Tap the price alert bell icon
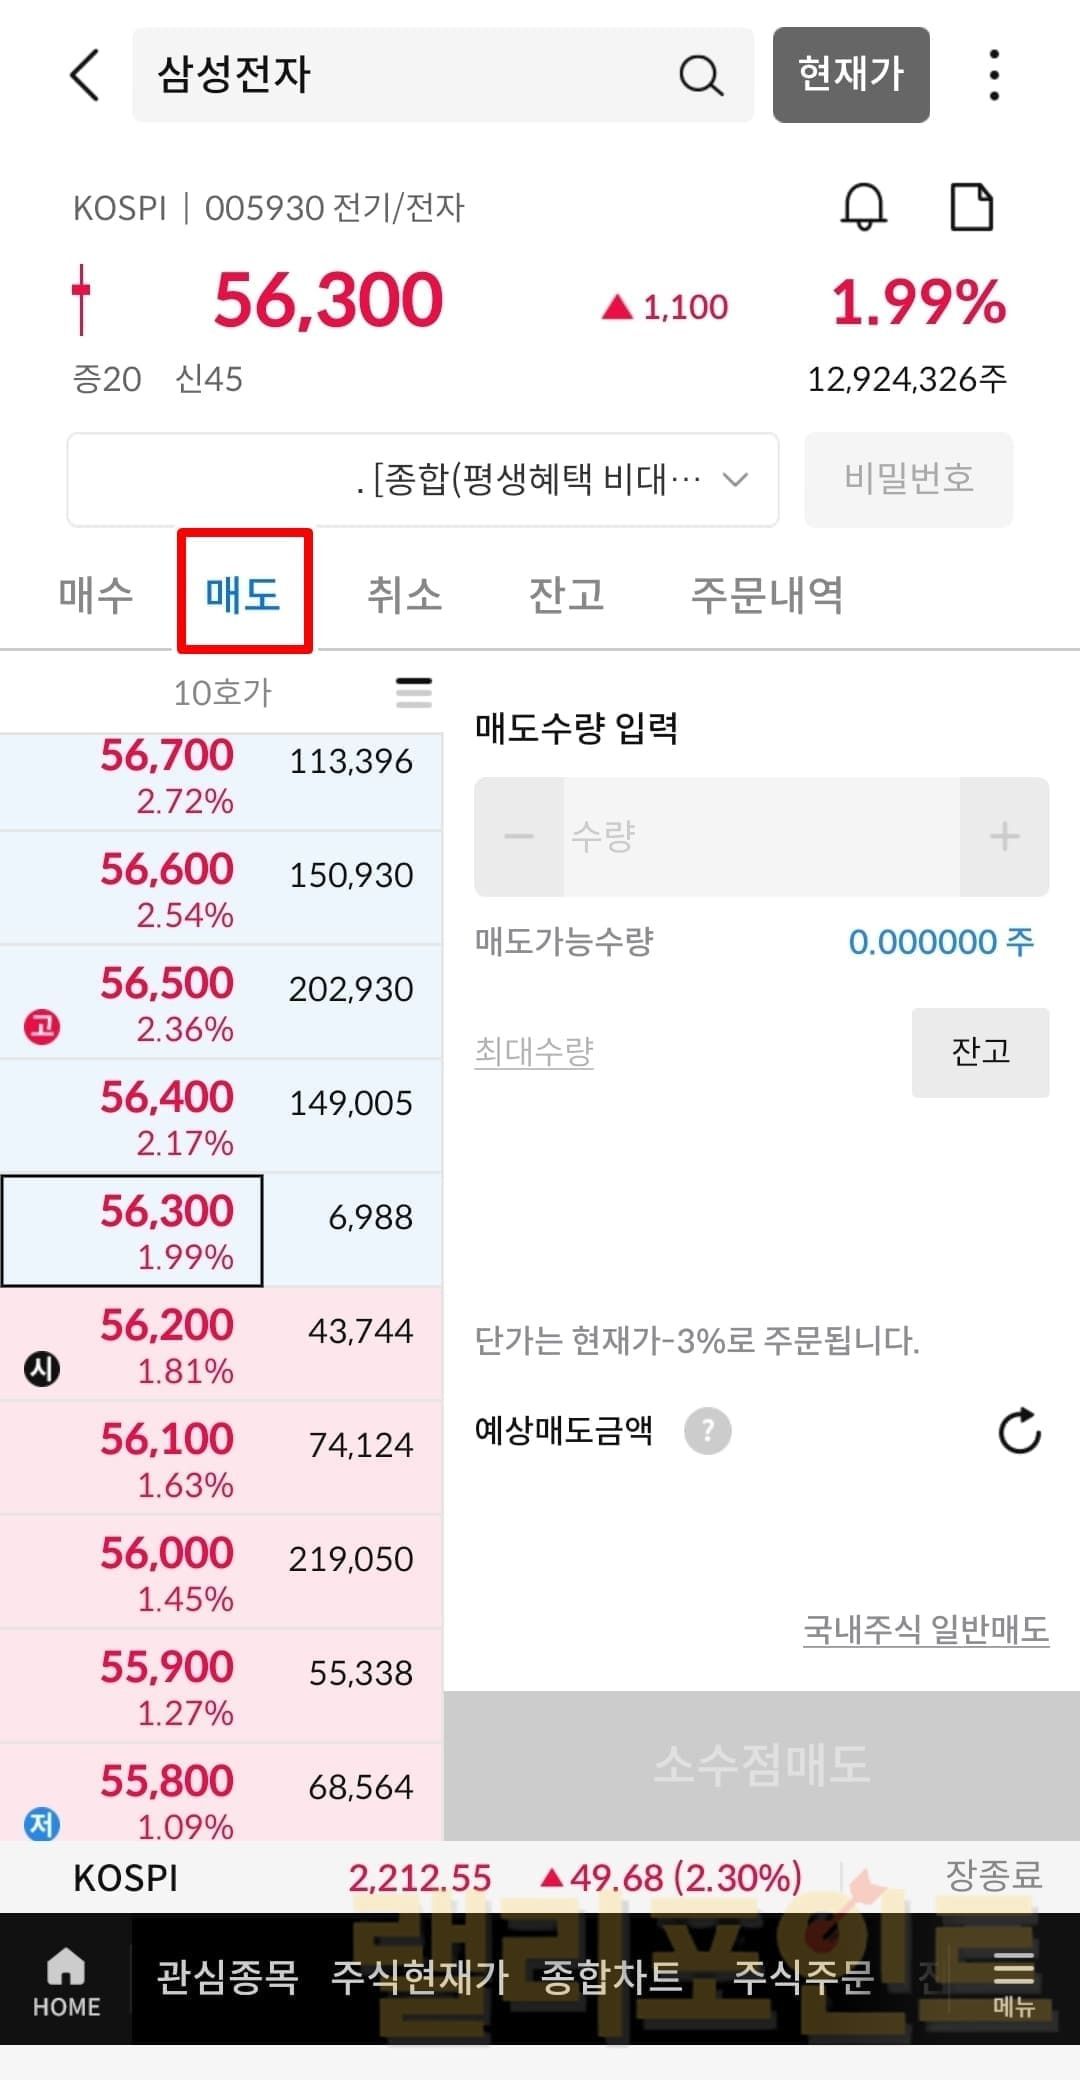Viewport: 1080px width, 2080px height. click(x=863, y=207)
